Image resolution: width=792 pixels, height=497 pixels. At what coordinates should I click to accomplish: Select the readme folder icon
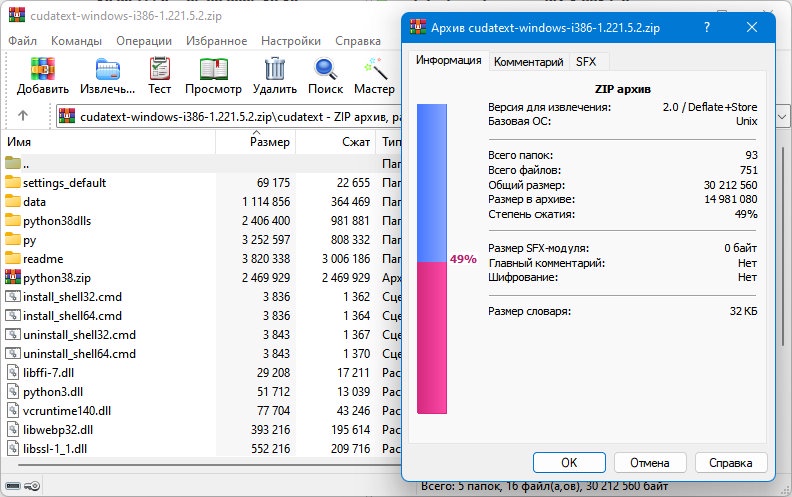tap(13, 258)
